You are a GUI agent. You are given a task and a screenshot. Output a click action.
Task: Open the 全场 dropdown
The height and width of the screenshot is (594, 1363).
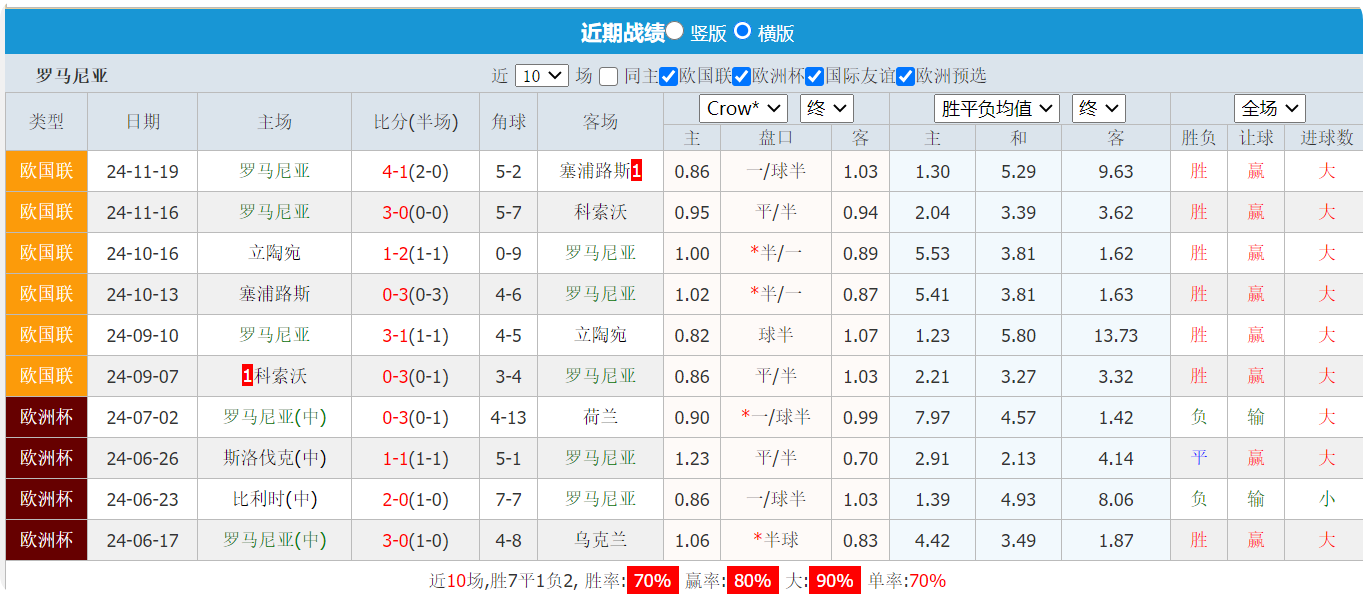point(1268,108)
